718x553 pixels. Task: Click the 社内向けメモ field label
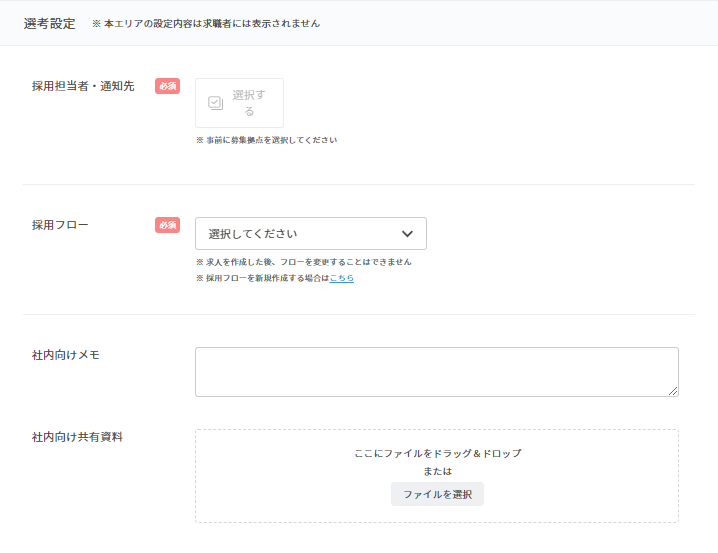66,355
